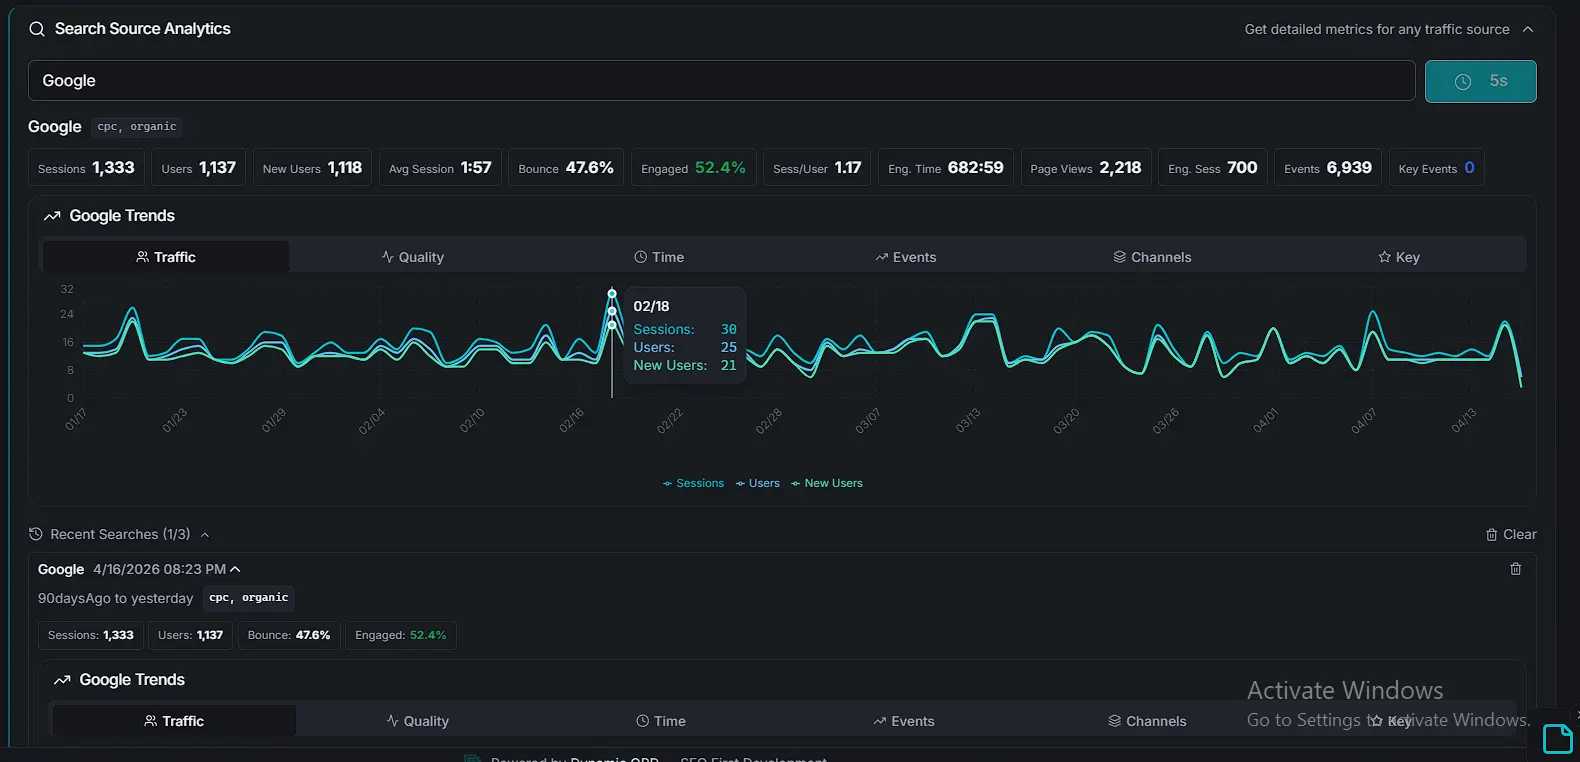Click the Avg Session 1:57 metric card
The image size is (1580, 762).
[x=440, y=167]
